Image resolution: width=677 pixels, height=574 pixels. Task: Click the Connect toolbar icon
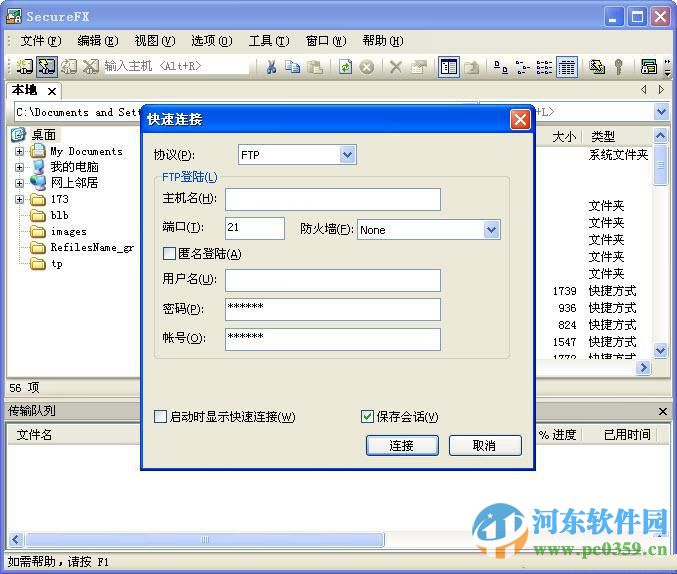(25, 67)
